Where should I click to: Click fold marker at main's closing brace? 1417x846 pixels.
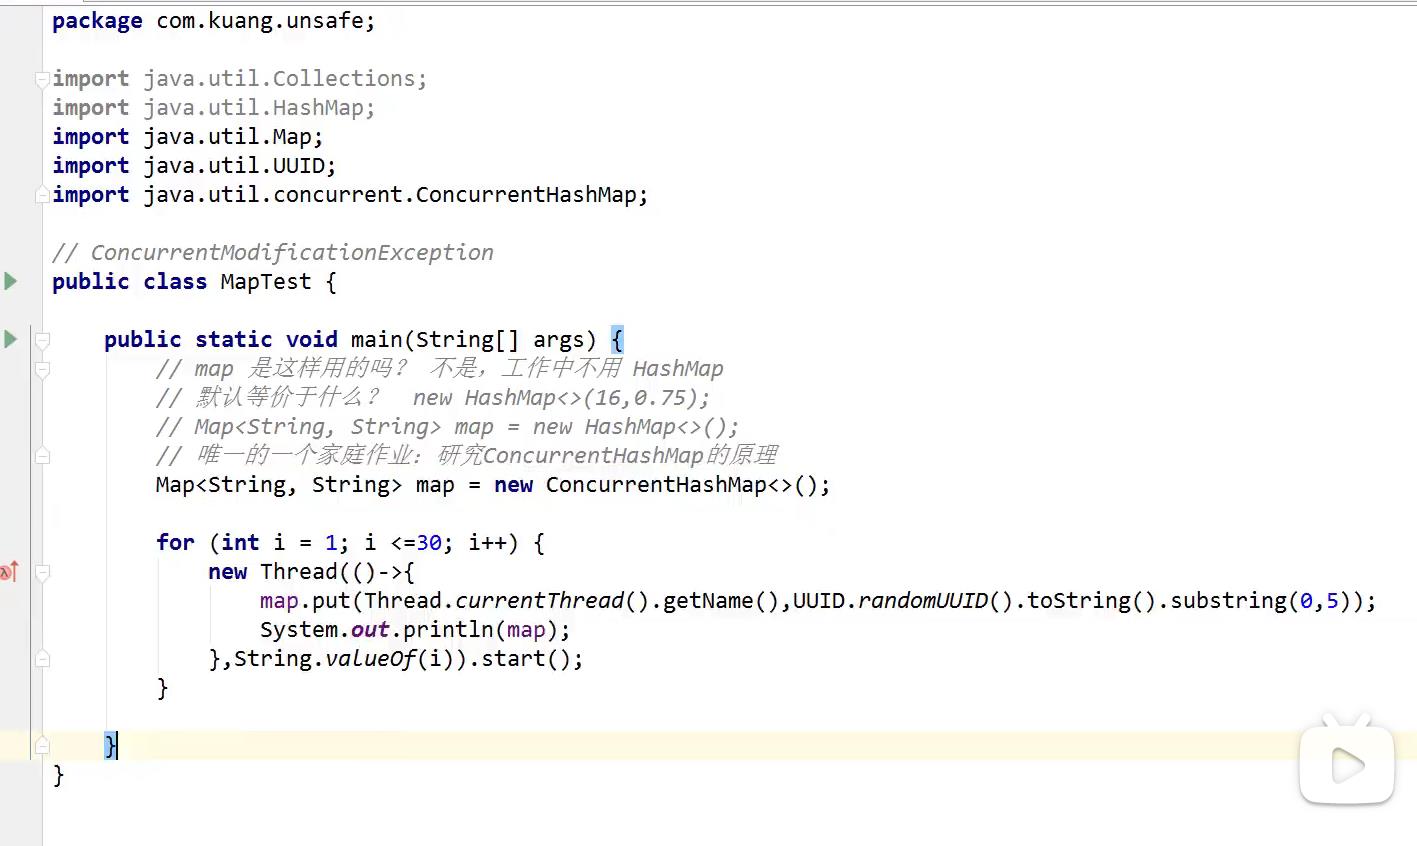42,745
